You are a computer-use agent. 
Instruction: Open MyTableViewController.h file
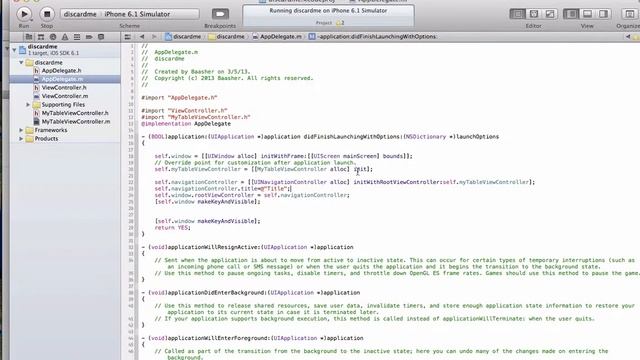click(x=75, y=113)
